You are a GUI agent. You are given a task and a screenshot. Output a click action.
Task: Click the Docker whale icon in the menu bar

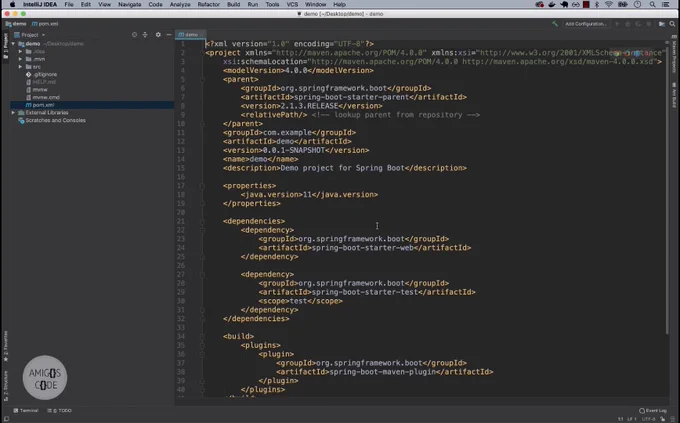pyautogui.click(x=552, y=4)
